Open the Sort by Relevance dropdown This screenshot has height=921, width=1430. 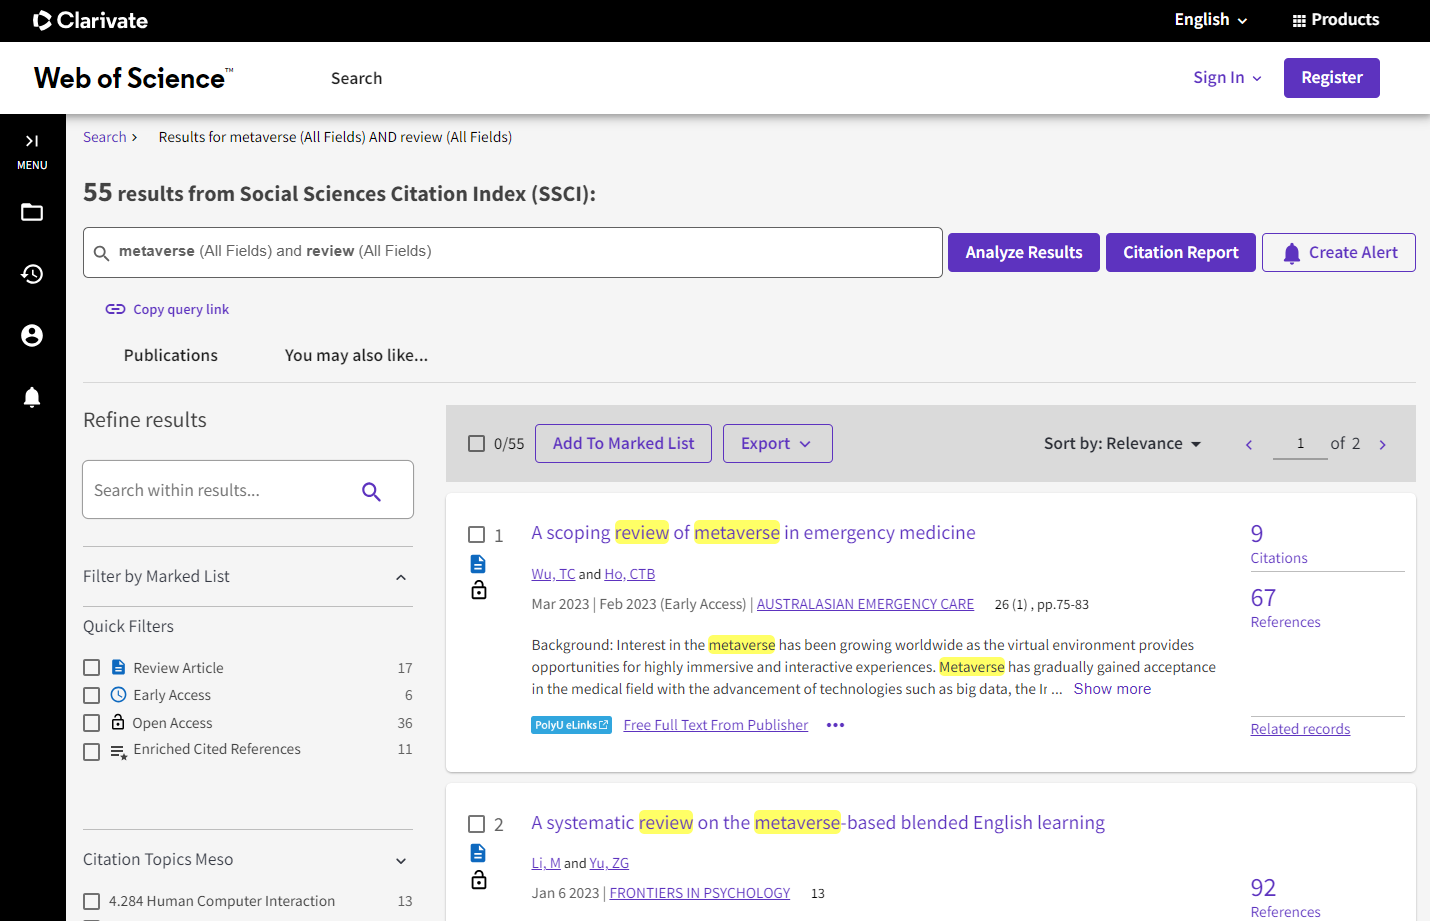click(1122, 443)
